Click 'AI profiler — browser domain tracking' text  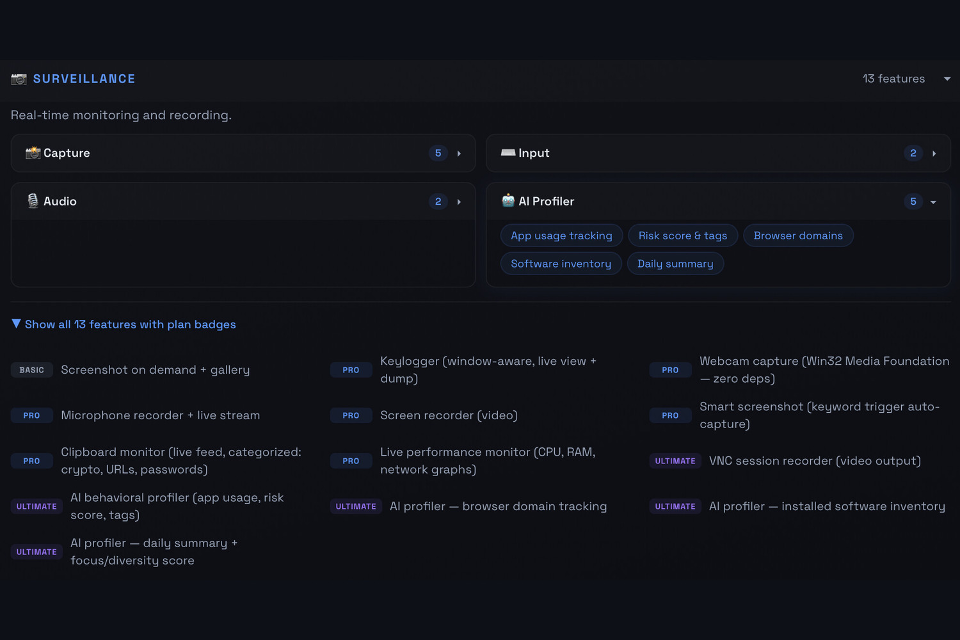498,506
